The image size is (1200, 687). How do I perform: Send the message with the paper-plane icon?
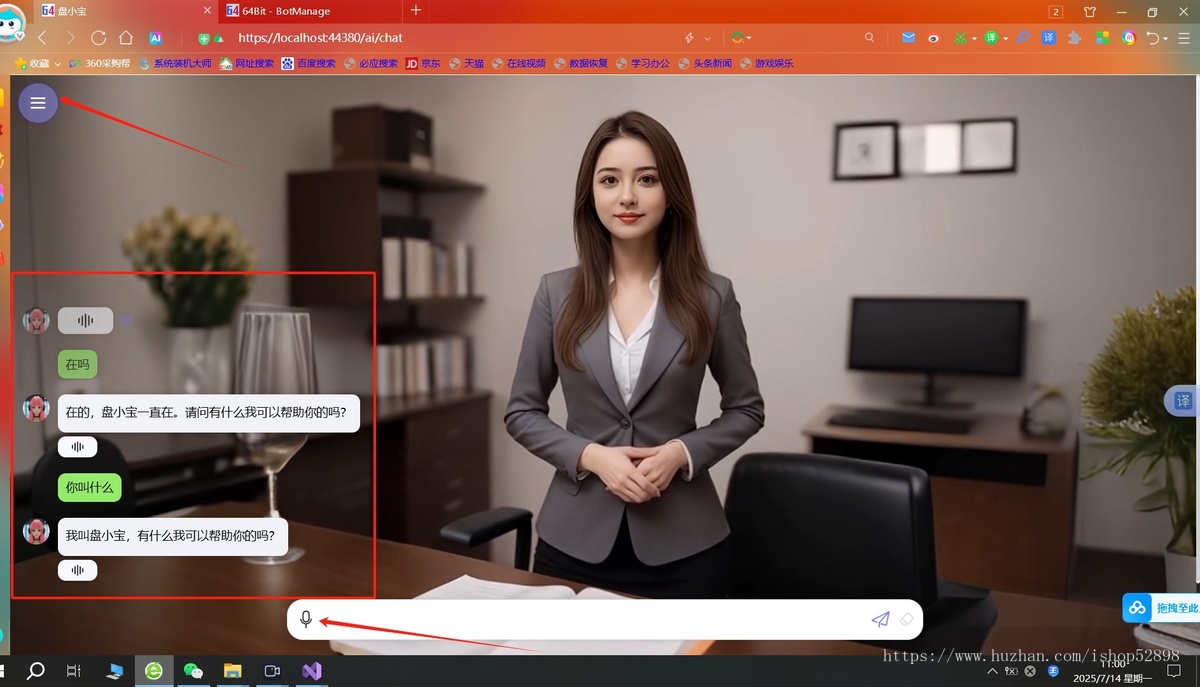(x=880, y=619)
